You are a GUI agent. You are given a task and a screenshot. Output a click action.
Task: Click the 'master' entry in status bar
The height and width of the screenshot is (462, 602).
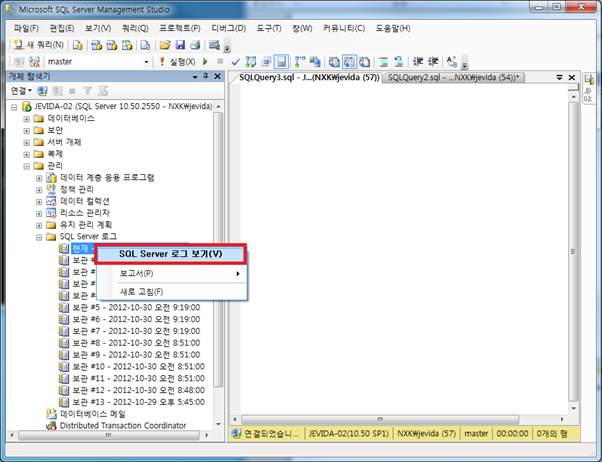476,434
